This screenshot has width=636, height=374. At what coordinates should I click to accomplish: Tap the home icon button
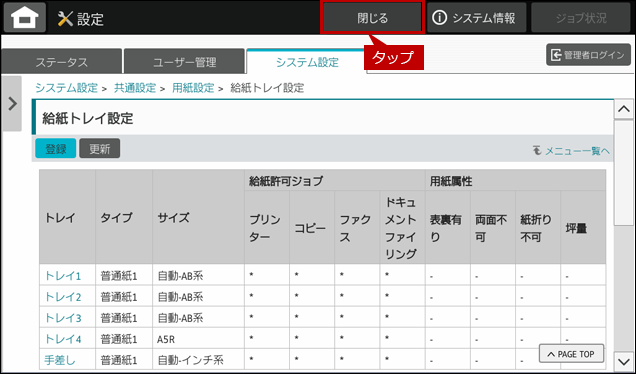[25, 18]
